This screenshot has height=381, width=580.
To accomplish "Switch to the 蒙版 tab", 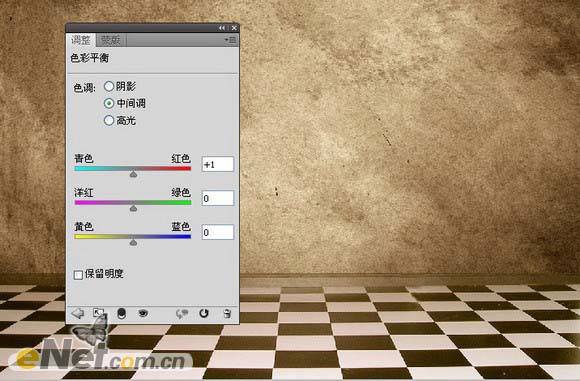I will pos(111,40).
